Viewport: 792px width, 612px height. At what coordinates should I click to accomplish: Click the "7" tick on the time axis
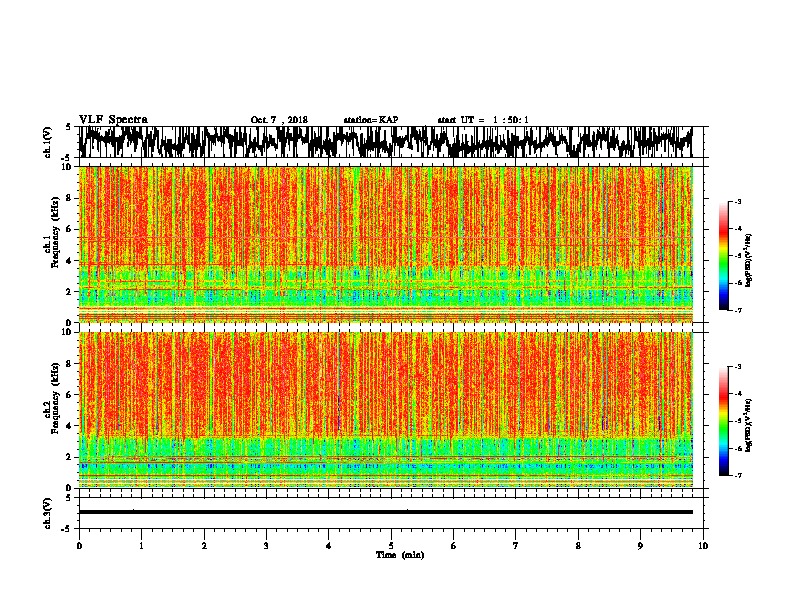click(516, 546)
